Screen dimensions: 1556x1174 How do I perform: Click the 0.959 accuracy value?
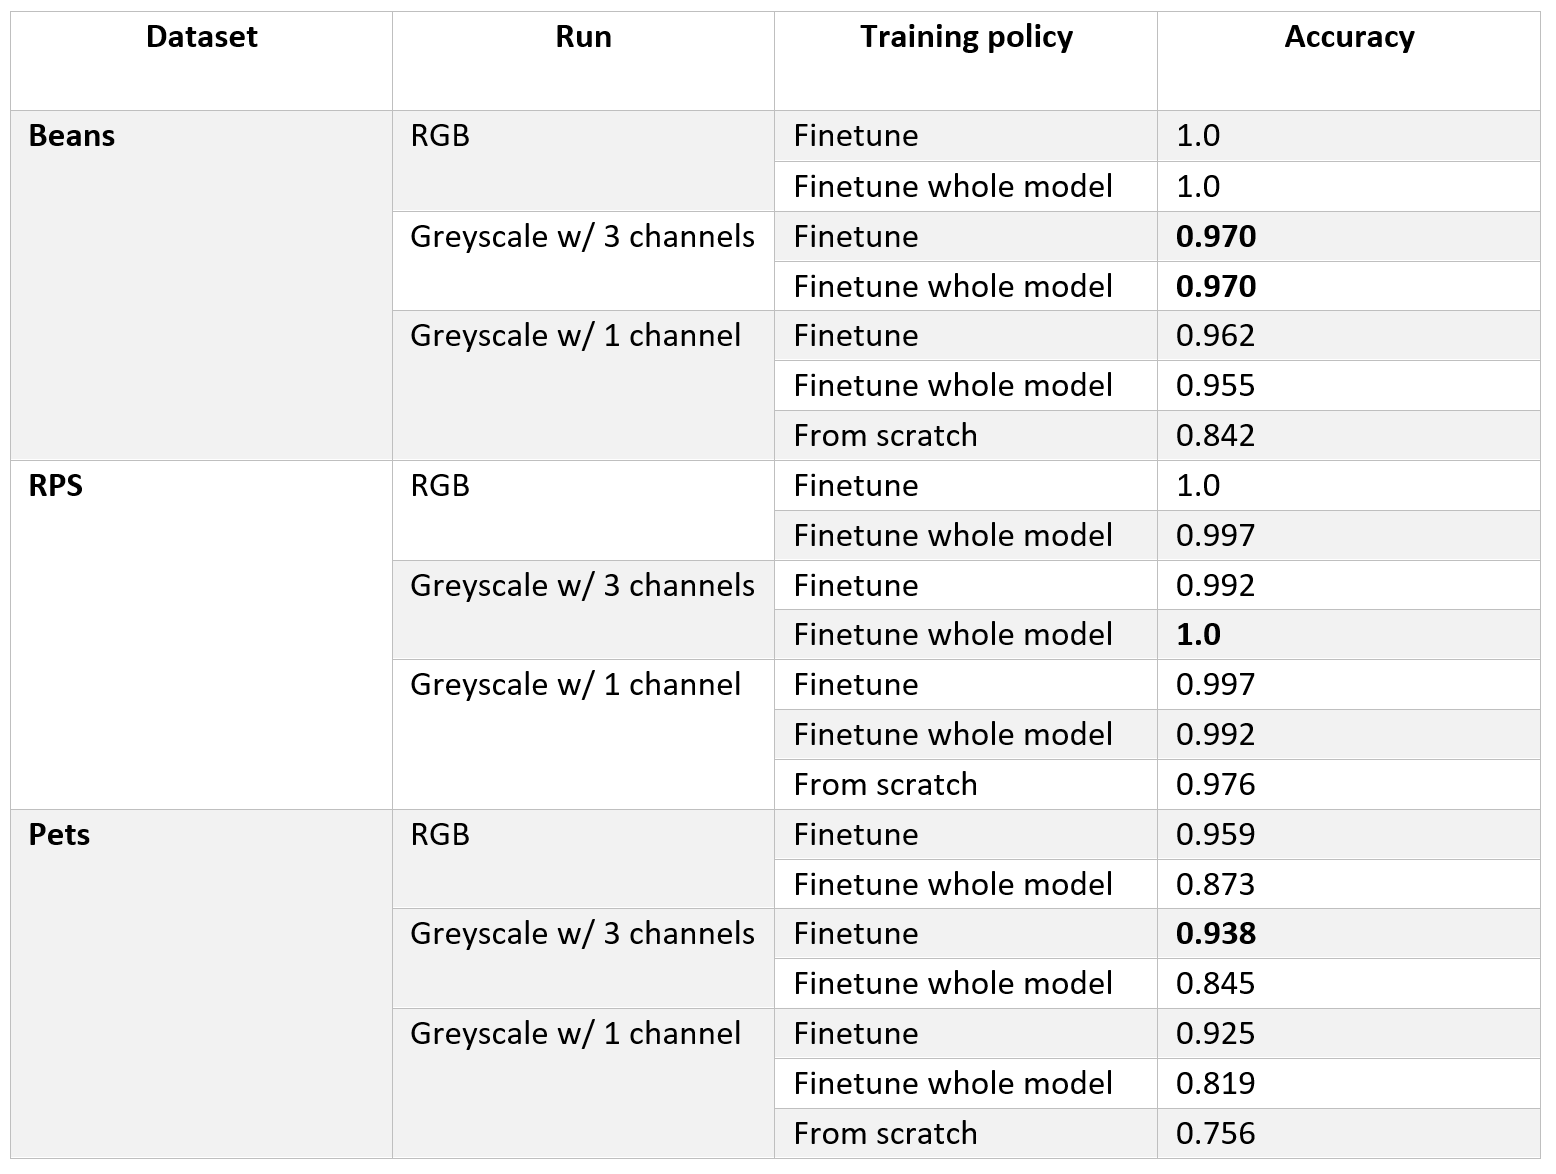(x=1215, y=835)
